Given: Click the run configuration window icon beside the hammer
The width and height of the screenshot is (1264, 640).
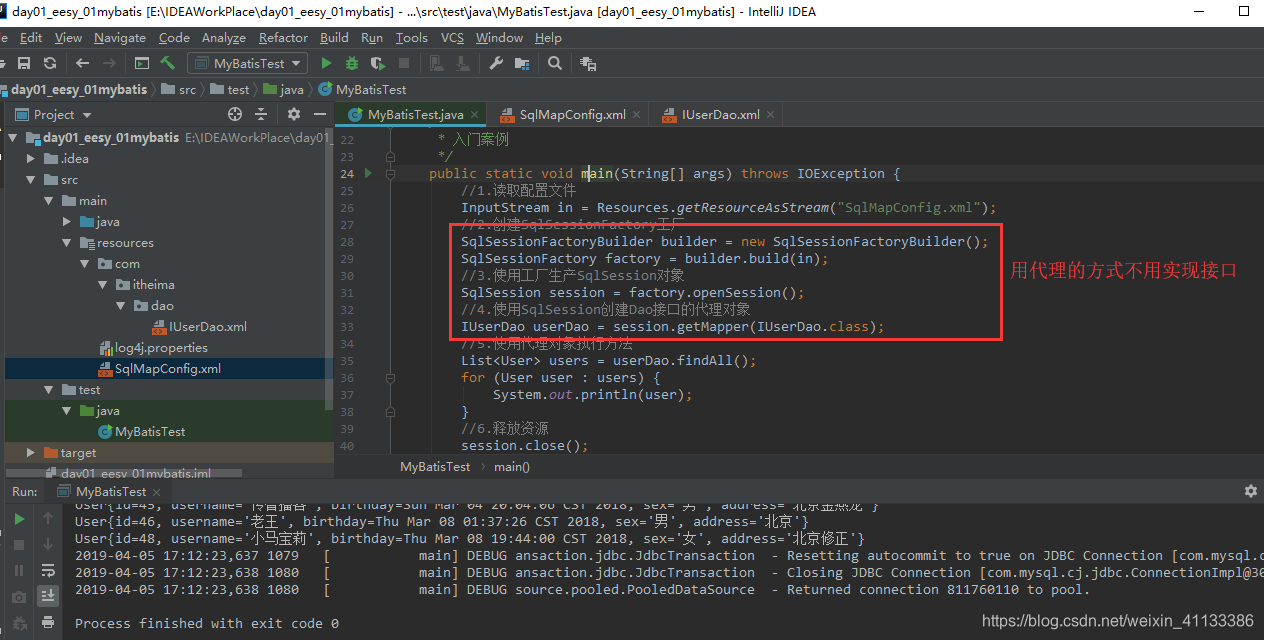Looking at the screenshot, I should click(x=142, y=63).
